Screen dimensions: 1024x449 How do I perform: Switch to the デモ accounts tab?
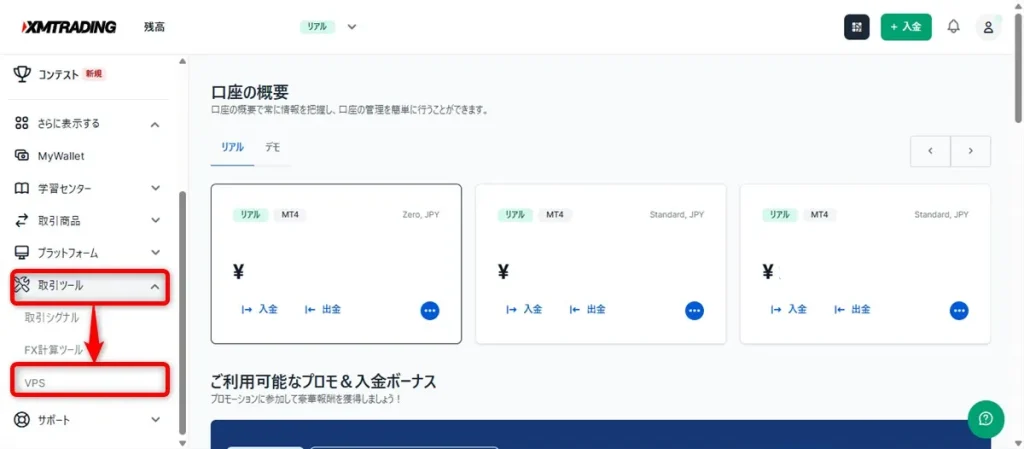pos(272,147)
